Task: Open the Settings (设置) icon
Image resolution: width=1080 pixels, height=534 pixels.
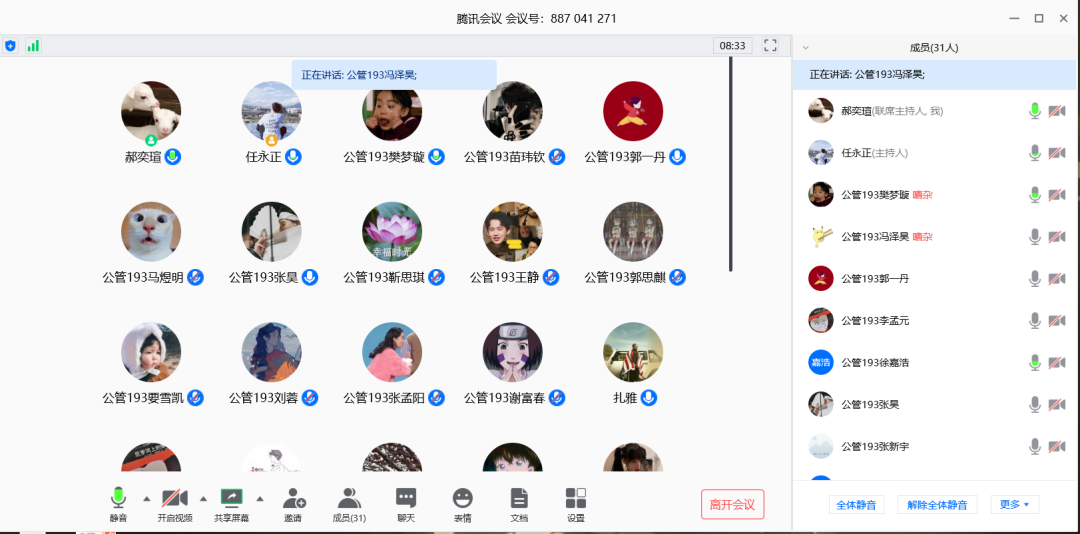Action: [x=576, y=498]
